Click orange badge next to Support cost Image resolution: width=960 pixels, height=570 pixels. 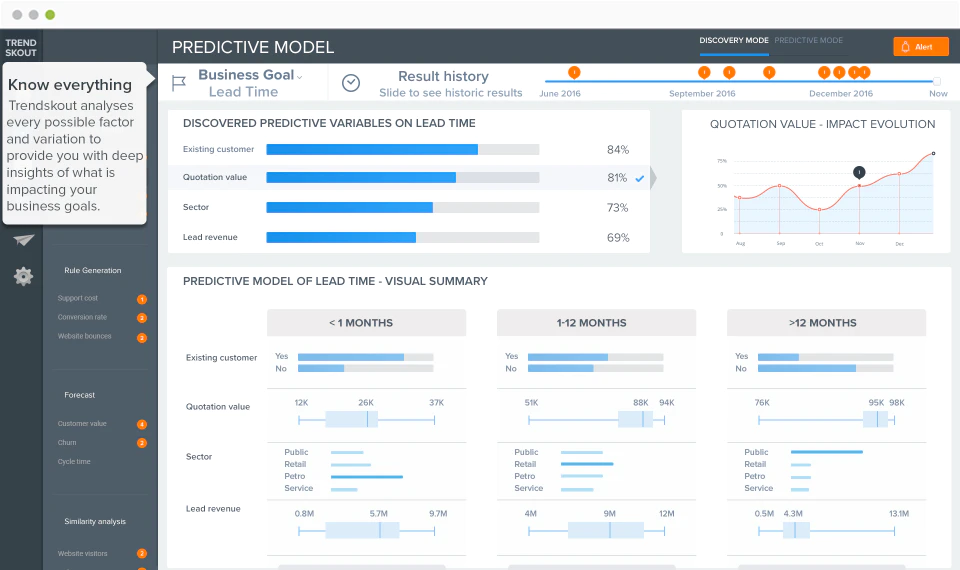pyautogui.click(x=141, y=299)
